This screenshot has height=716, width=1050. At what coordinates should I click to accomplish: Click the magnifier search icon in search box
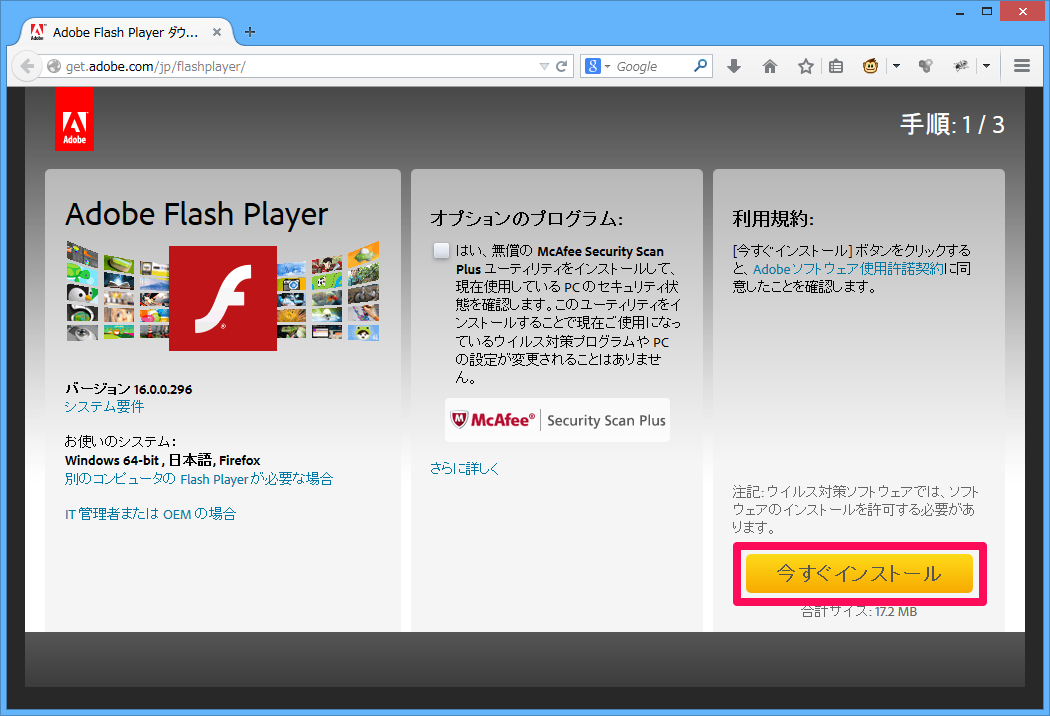click(701, 66)
